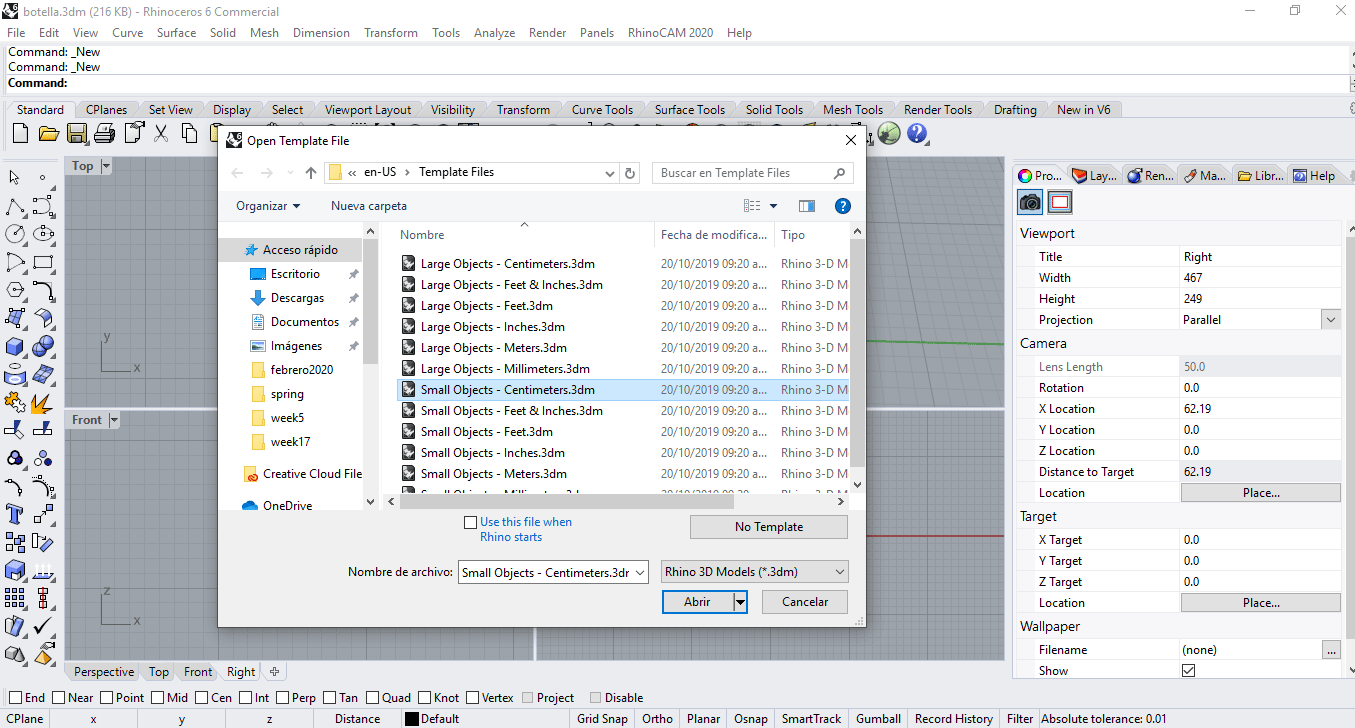Select the Polyline tool
The height and width of the screenshot is (728, 1355).
point(15,207)
